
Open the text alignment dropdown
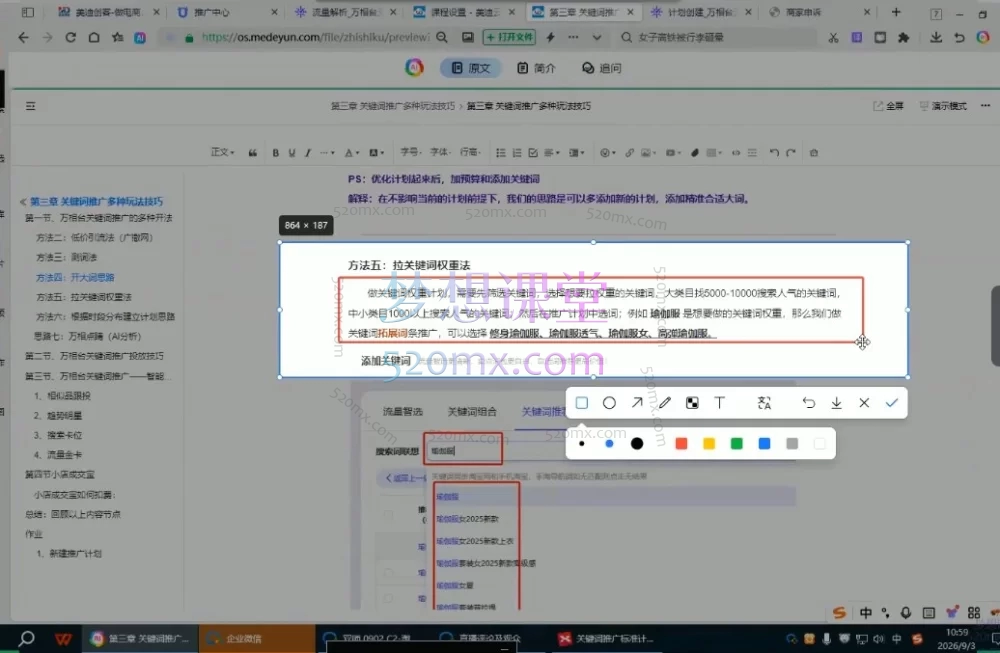(552, 153)
